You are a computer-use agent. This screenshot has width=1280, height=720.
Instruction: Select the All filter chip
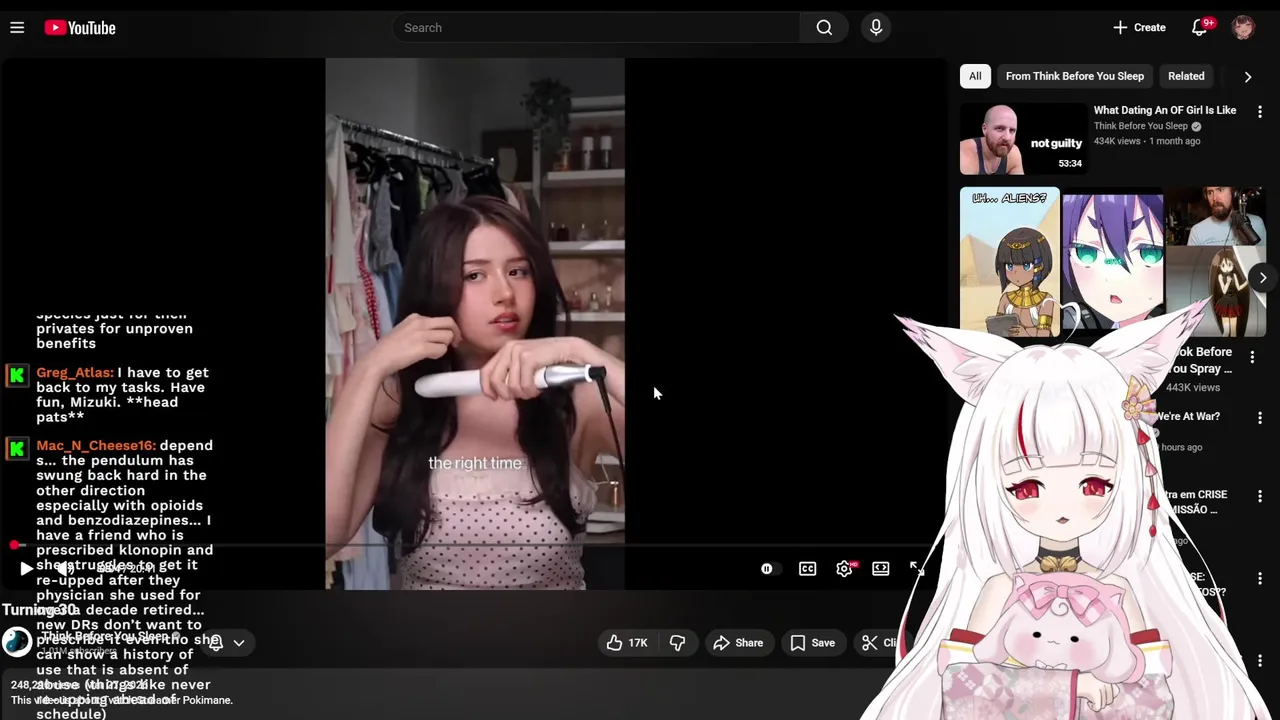(975, 76)
